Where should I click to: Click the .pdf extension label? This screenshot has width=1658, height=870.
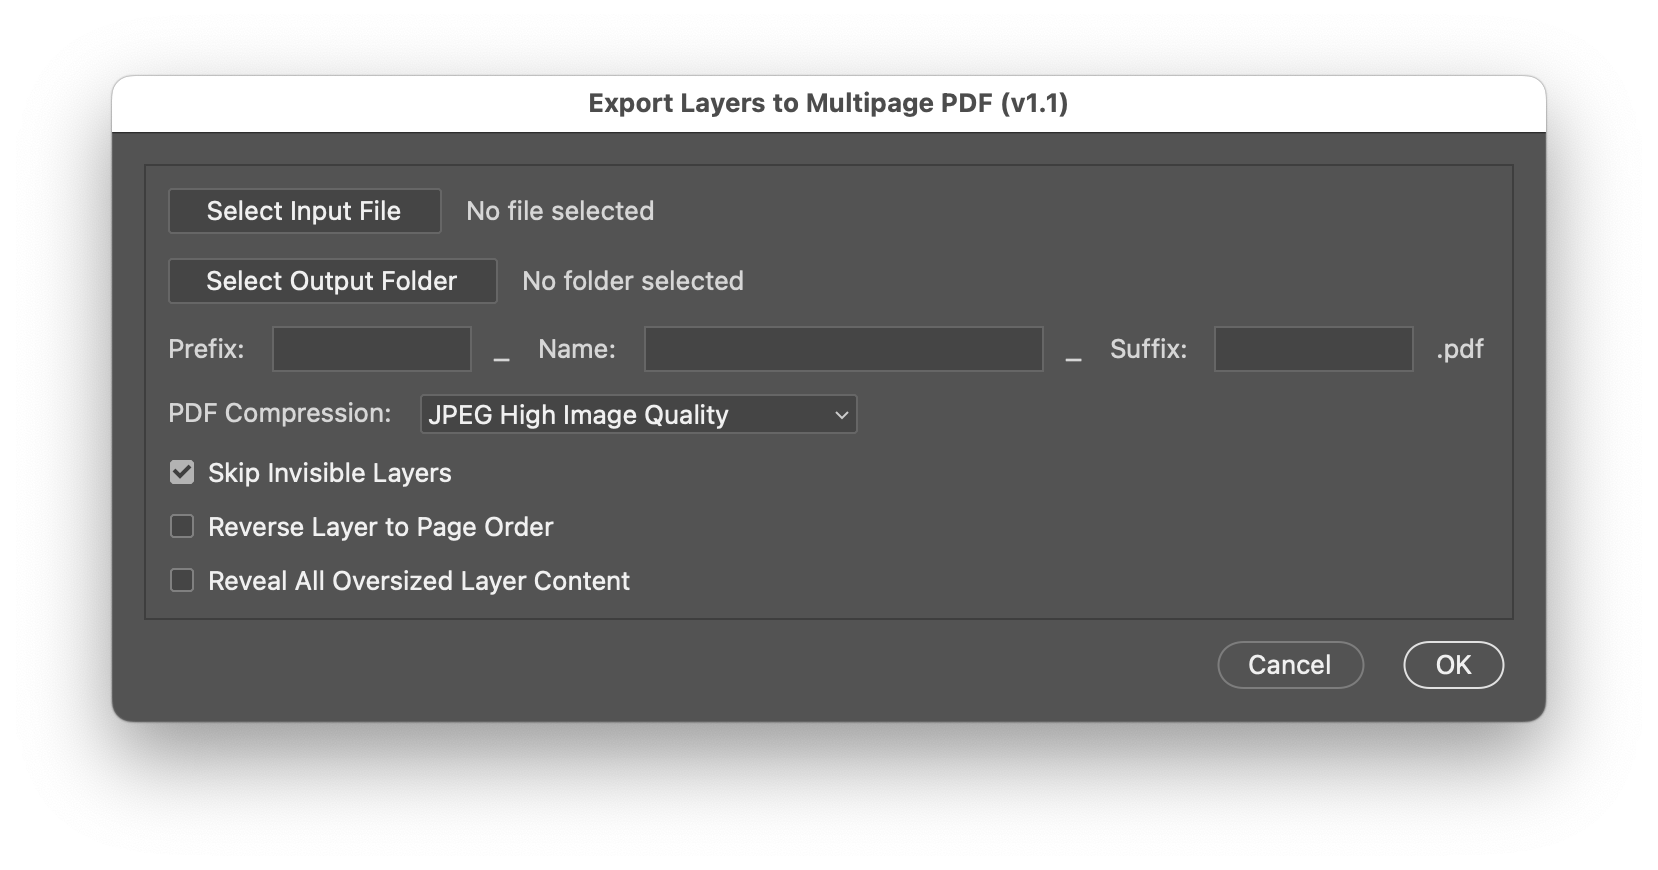1458,349
